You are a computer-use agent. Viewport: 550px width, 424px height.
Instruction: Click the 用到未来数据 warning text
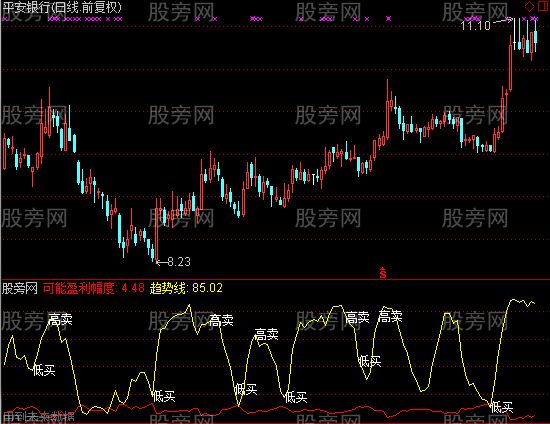(39, 417)
